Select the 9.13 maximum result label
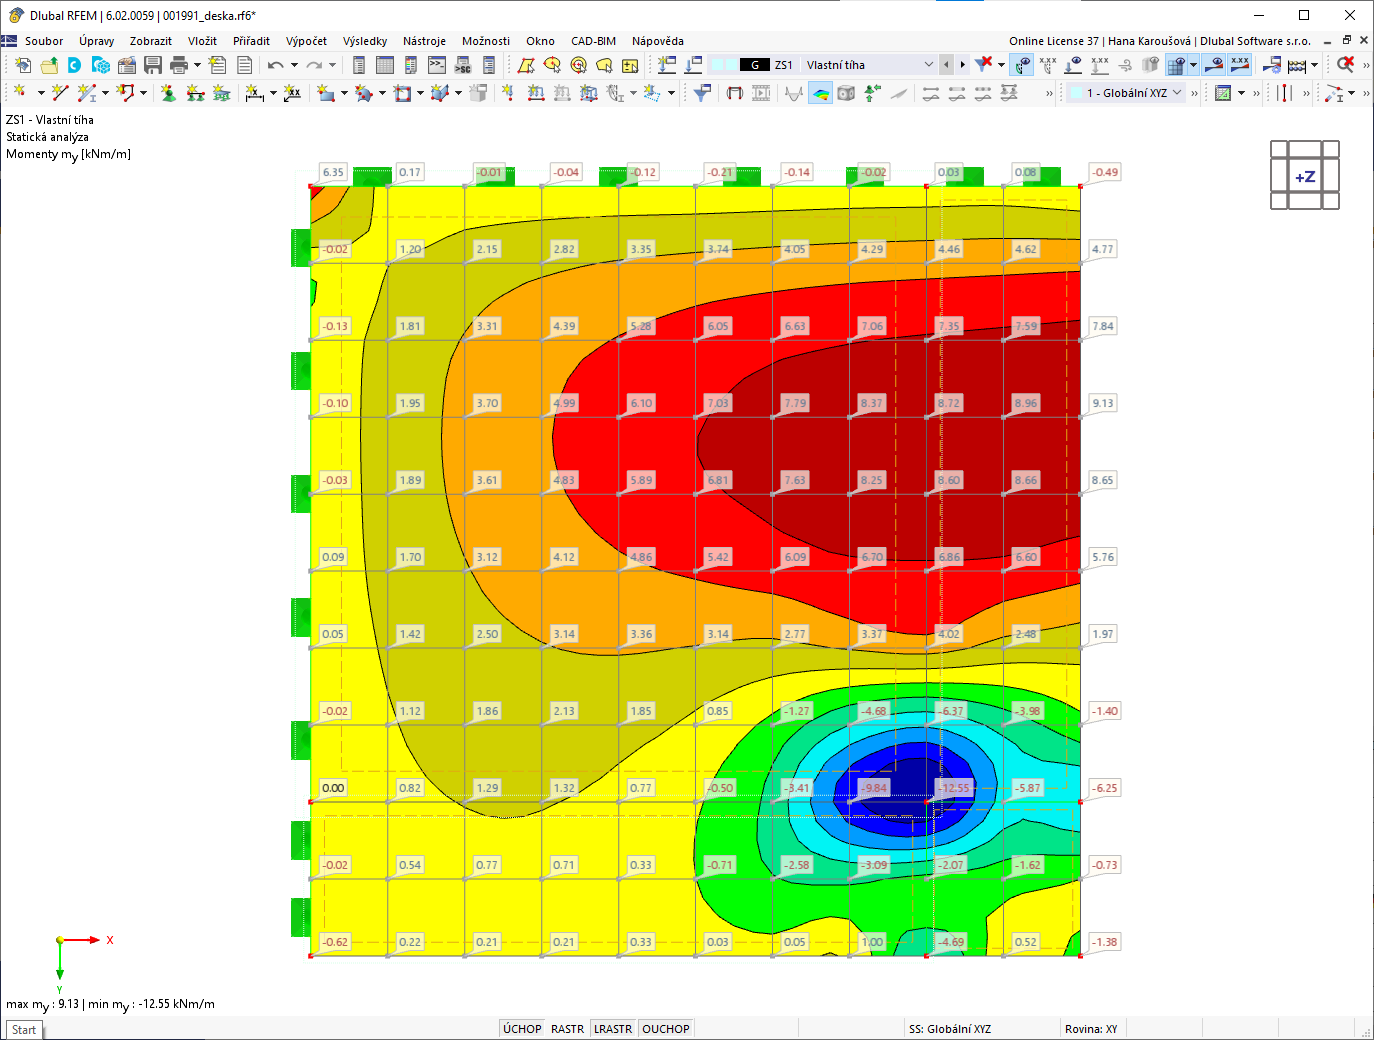This screenshot has height=1040, width=1374. click(1102, 403)
